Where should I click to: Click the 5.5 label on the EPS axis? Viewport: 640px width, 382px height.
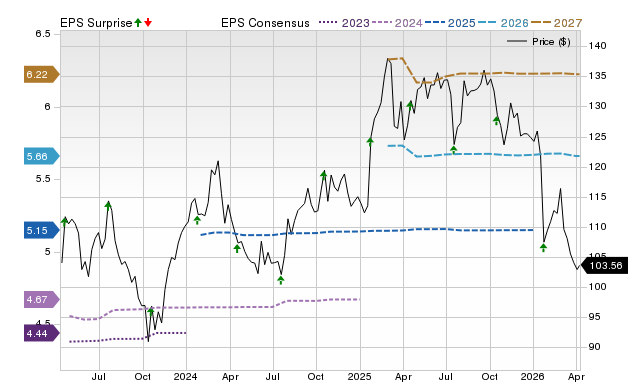43,179
